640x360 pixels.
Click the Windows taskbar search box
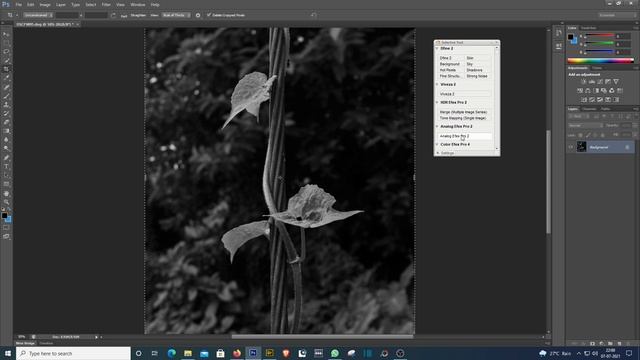73,353
